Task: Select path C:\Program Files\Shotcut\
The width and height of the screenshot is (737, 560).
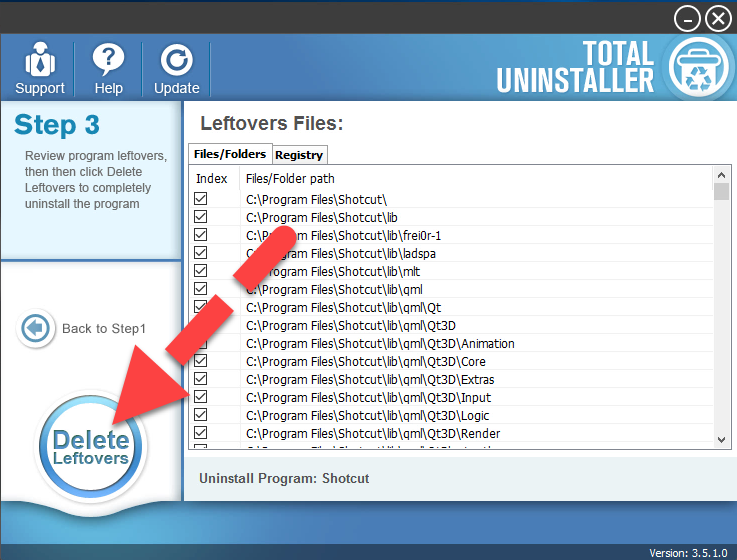Action: coord(316,200)
